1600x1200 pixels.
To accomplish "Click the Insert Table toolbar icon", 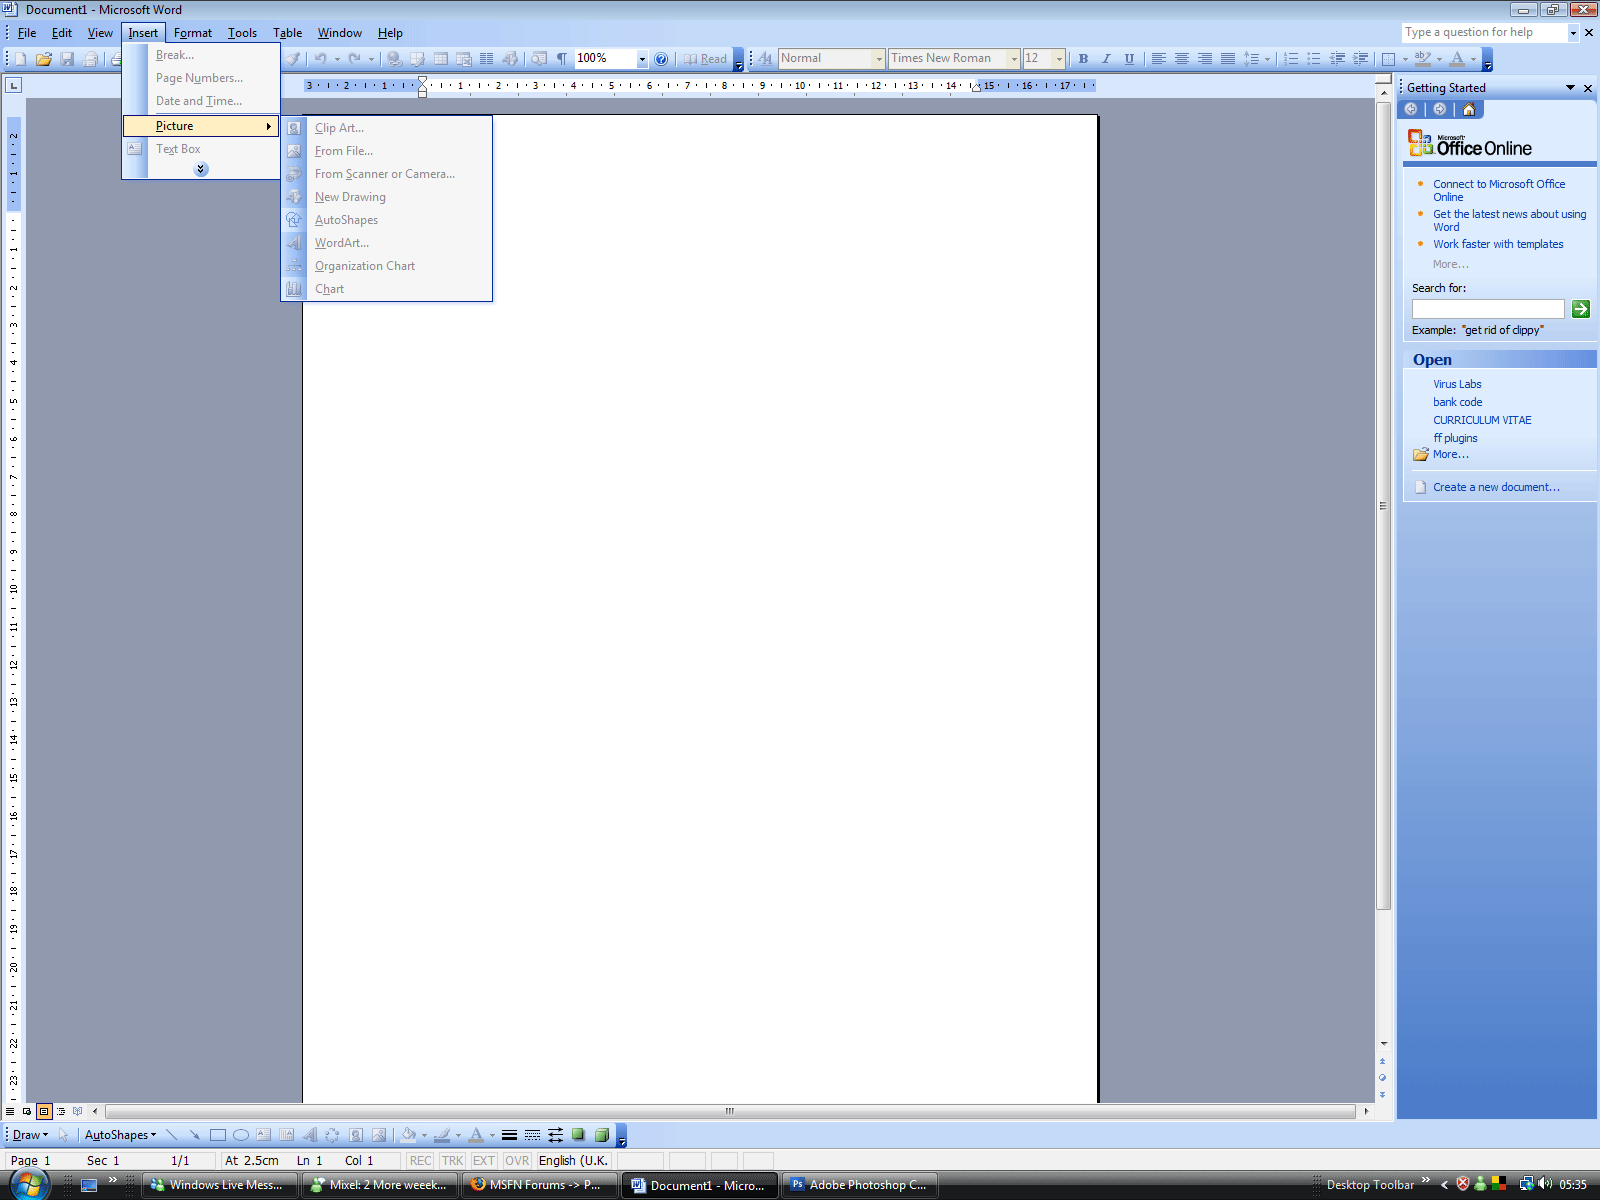I will point(440,59).
